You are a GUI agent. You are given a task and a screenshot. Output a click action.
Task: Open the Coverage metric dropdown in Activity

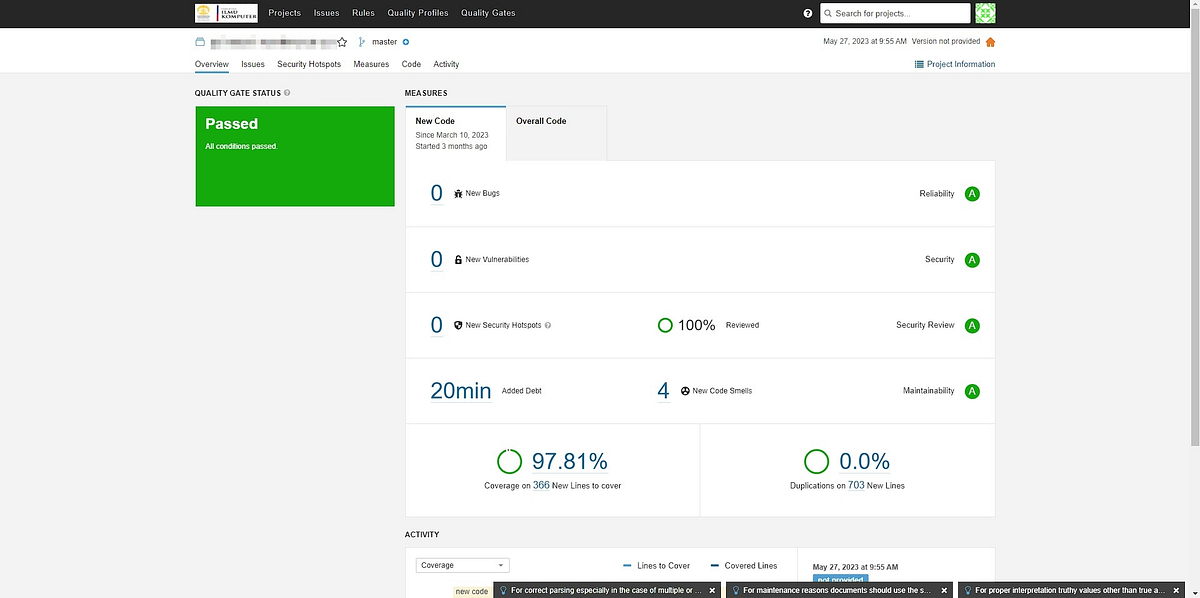click(462, 564)
